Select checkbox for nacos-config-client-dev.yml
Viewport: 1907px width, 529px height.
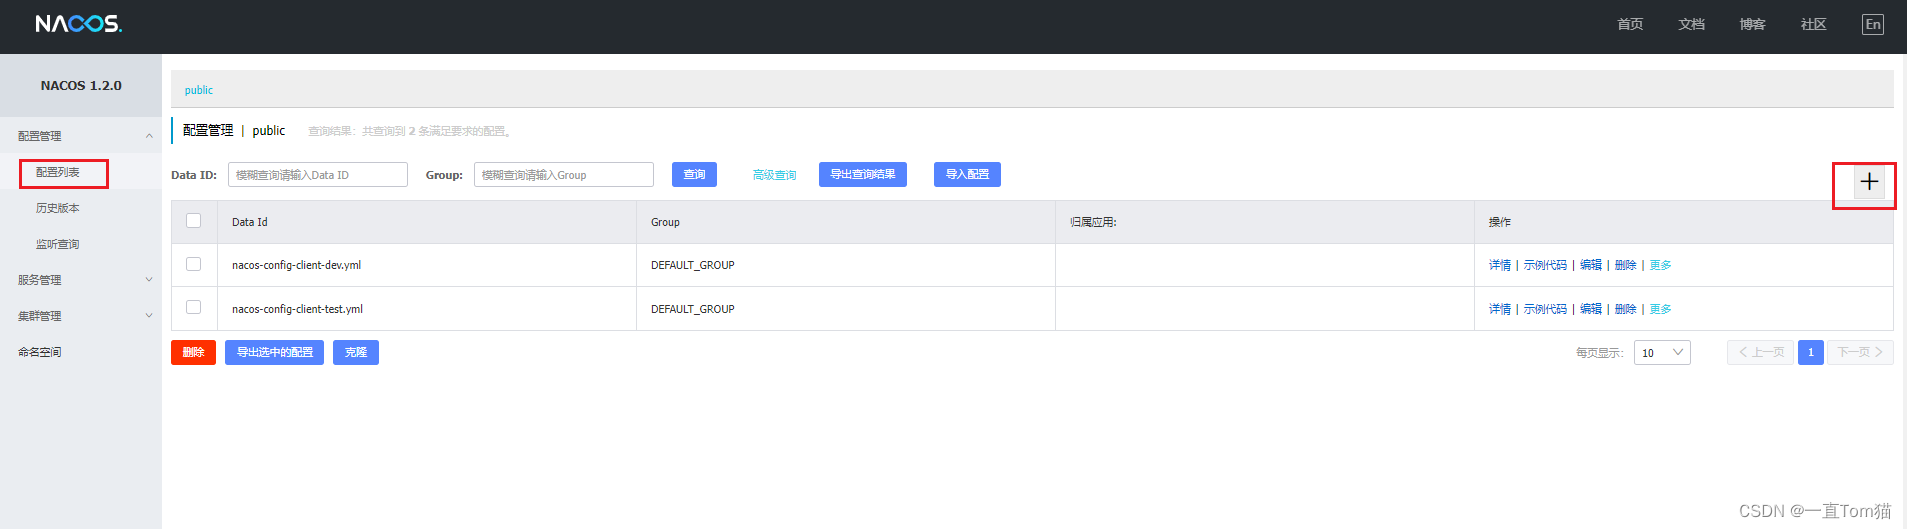(194, 264)
